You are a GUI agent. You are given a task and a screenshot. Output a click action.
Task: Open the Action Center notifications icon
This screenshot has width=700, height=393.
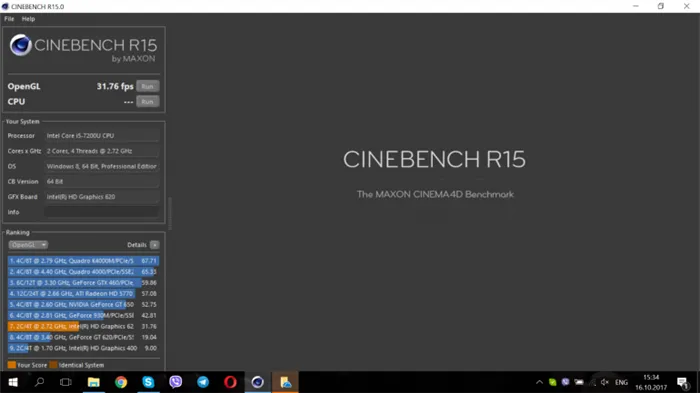(x=683, y=382)
